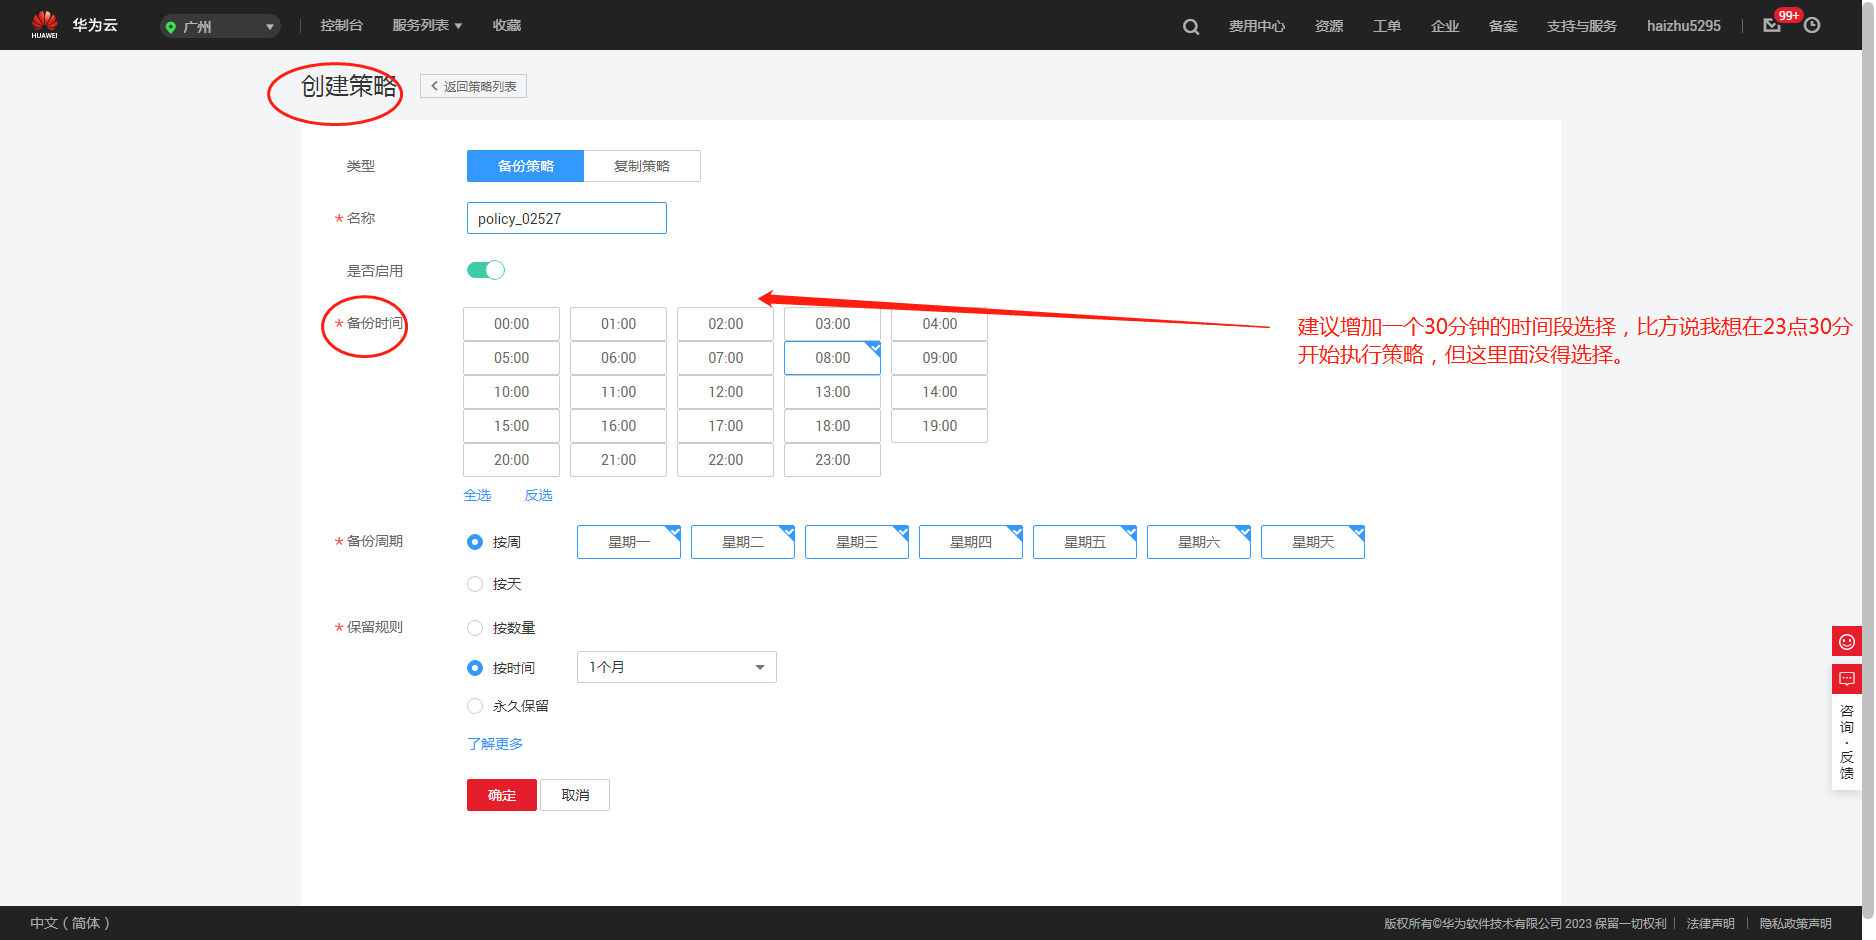
Task: Select backup time 23:00
Action: pyautogui.click(x=832, y=460)
